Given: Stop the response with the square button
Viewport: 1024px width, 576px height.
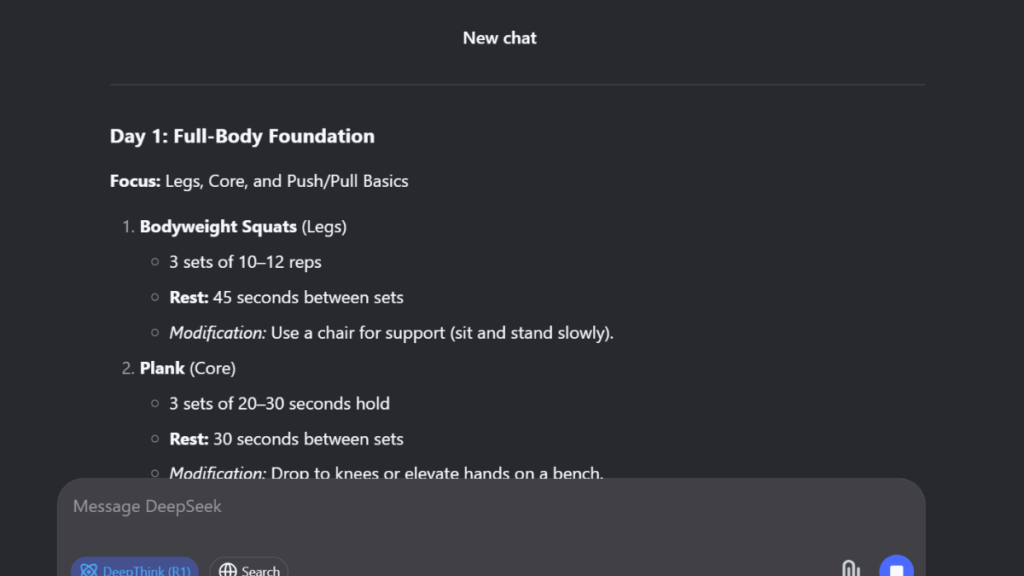Looking at the screenshot, I should click(x=896, y=567).
